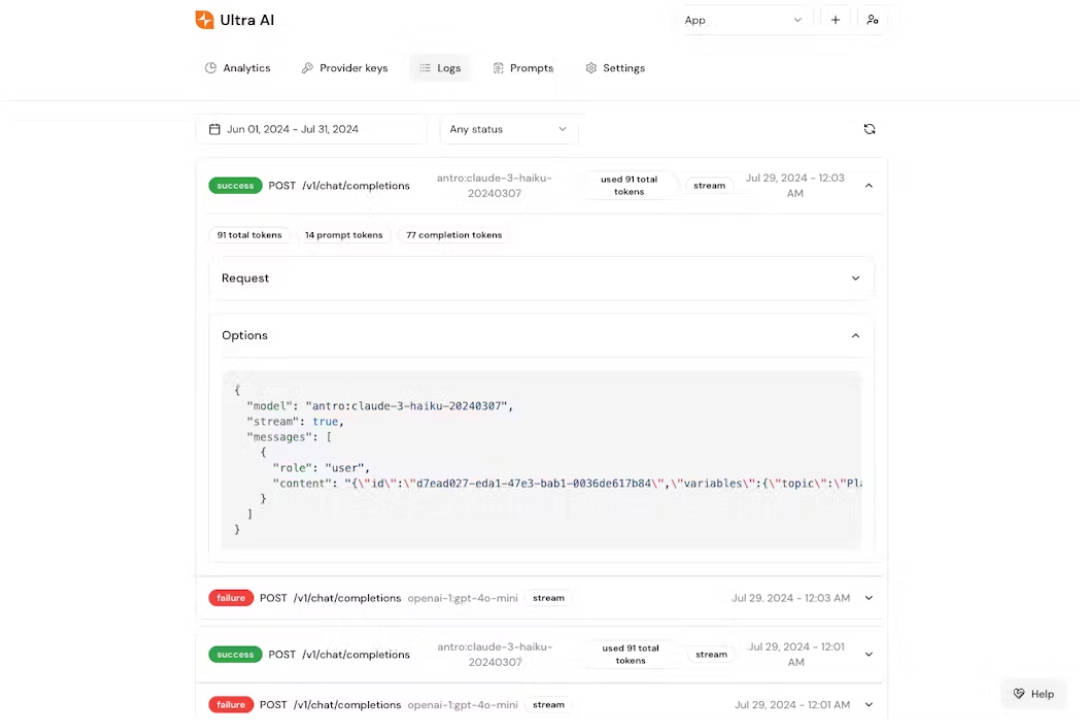The image size is (1081, 720).
Task: Open the Any status filter dropdown
Action: click(x=508, y=129)
